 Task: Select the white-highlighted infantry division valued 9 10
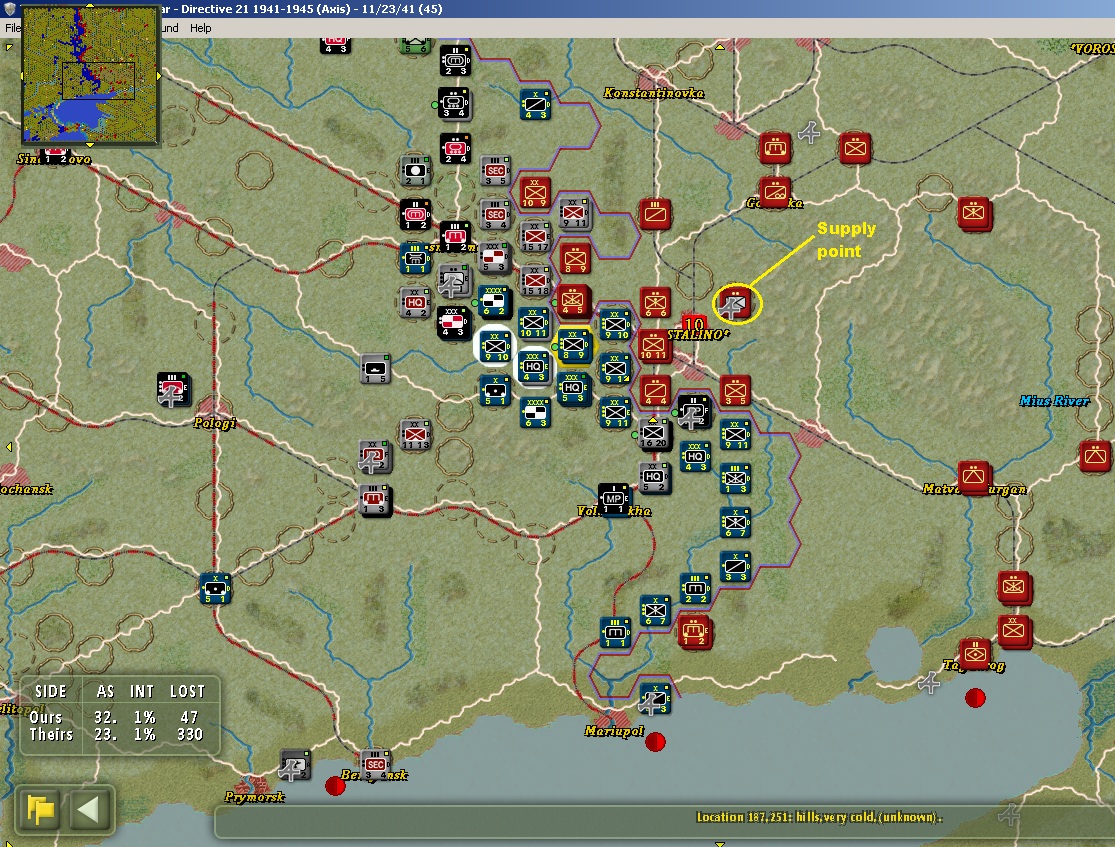495,346
